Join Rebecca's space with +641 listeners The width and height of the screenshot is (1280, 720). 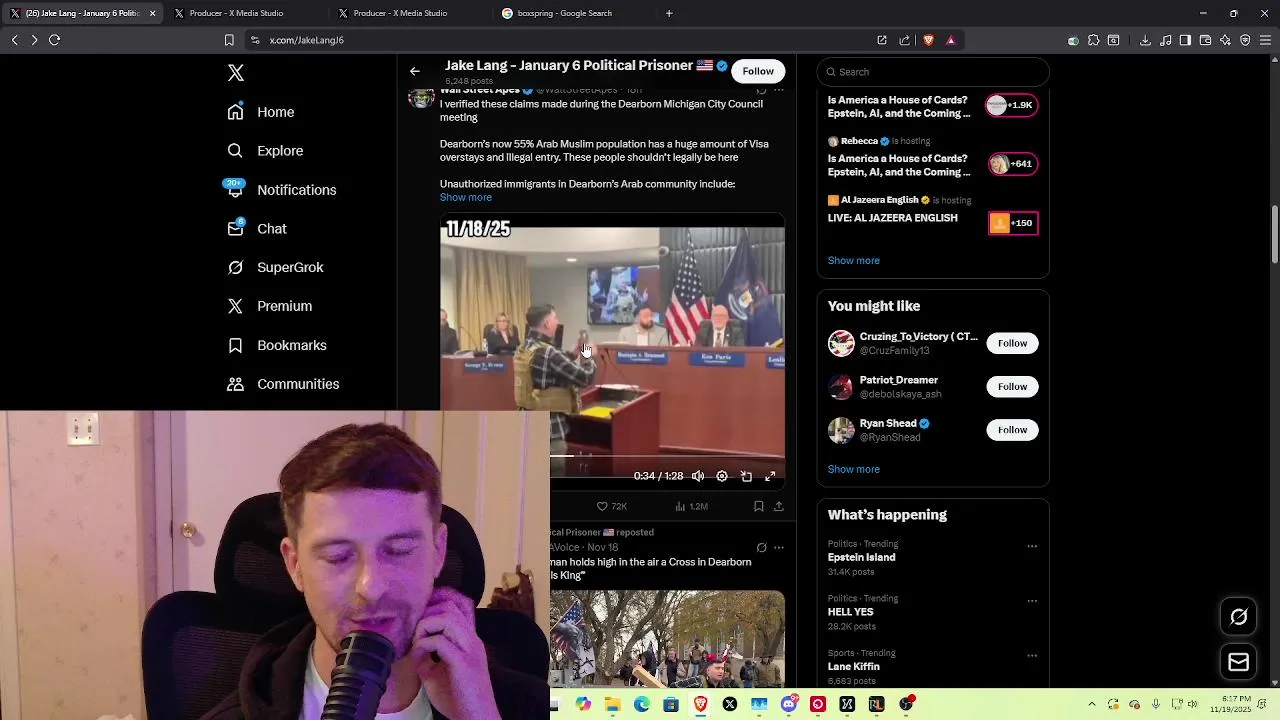[1012, 164]
